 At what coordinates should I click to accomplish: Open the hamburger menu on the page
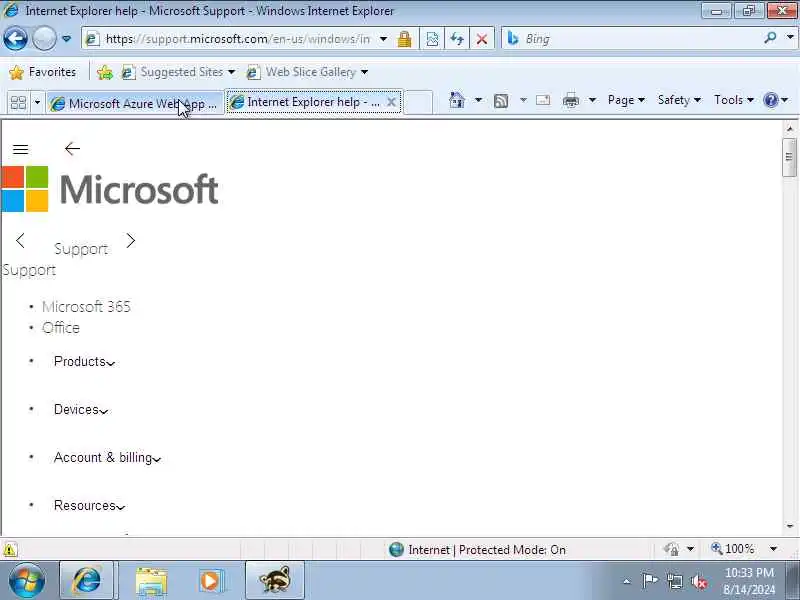pyautogui.click(x=20, y=149)
